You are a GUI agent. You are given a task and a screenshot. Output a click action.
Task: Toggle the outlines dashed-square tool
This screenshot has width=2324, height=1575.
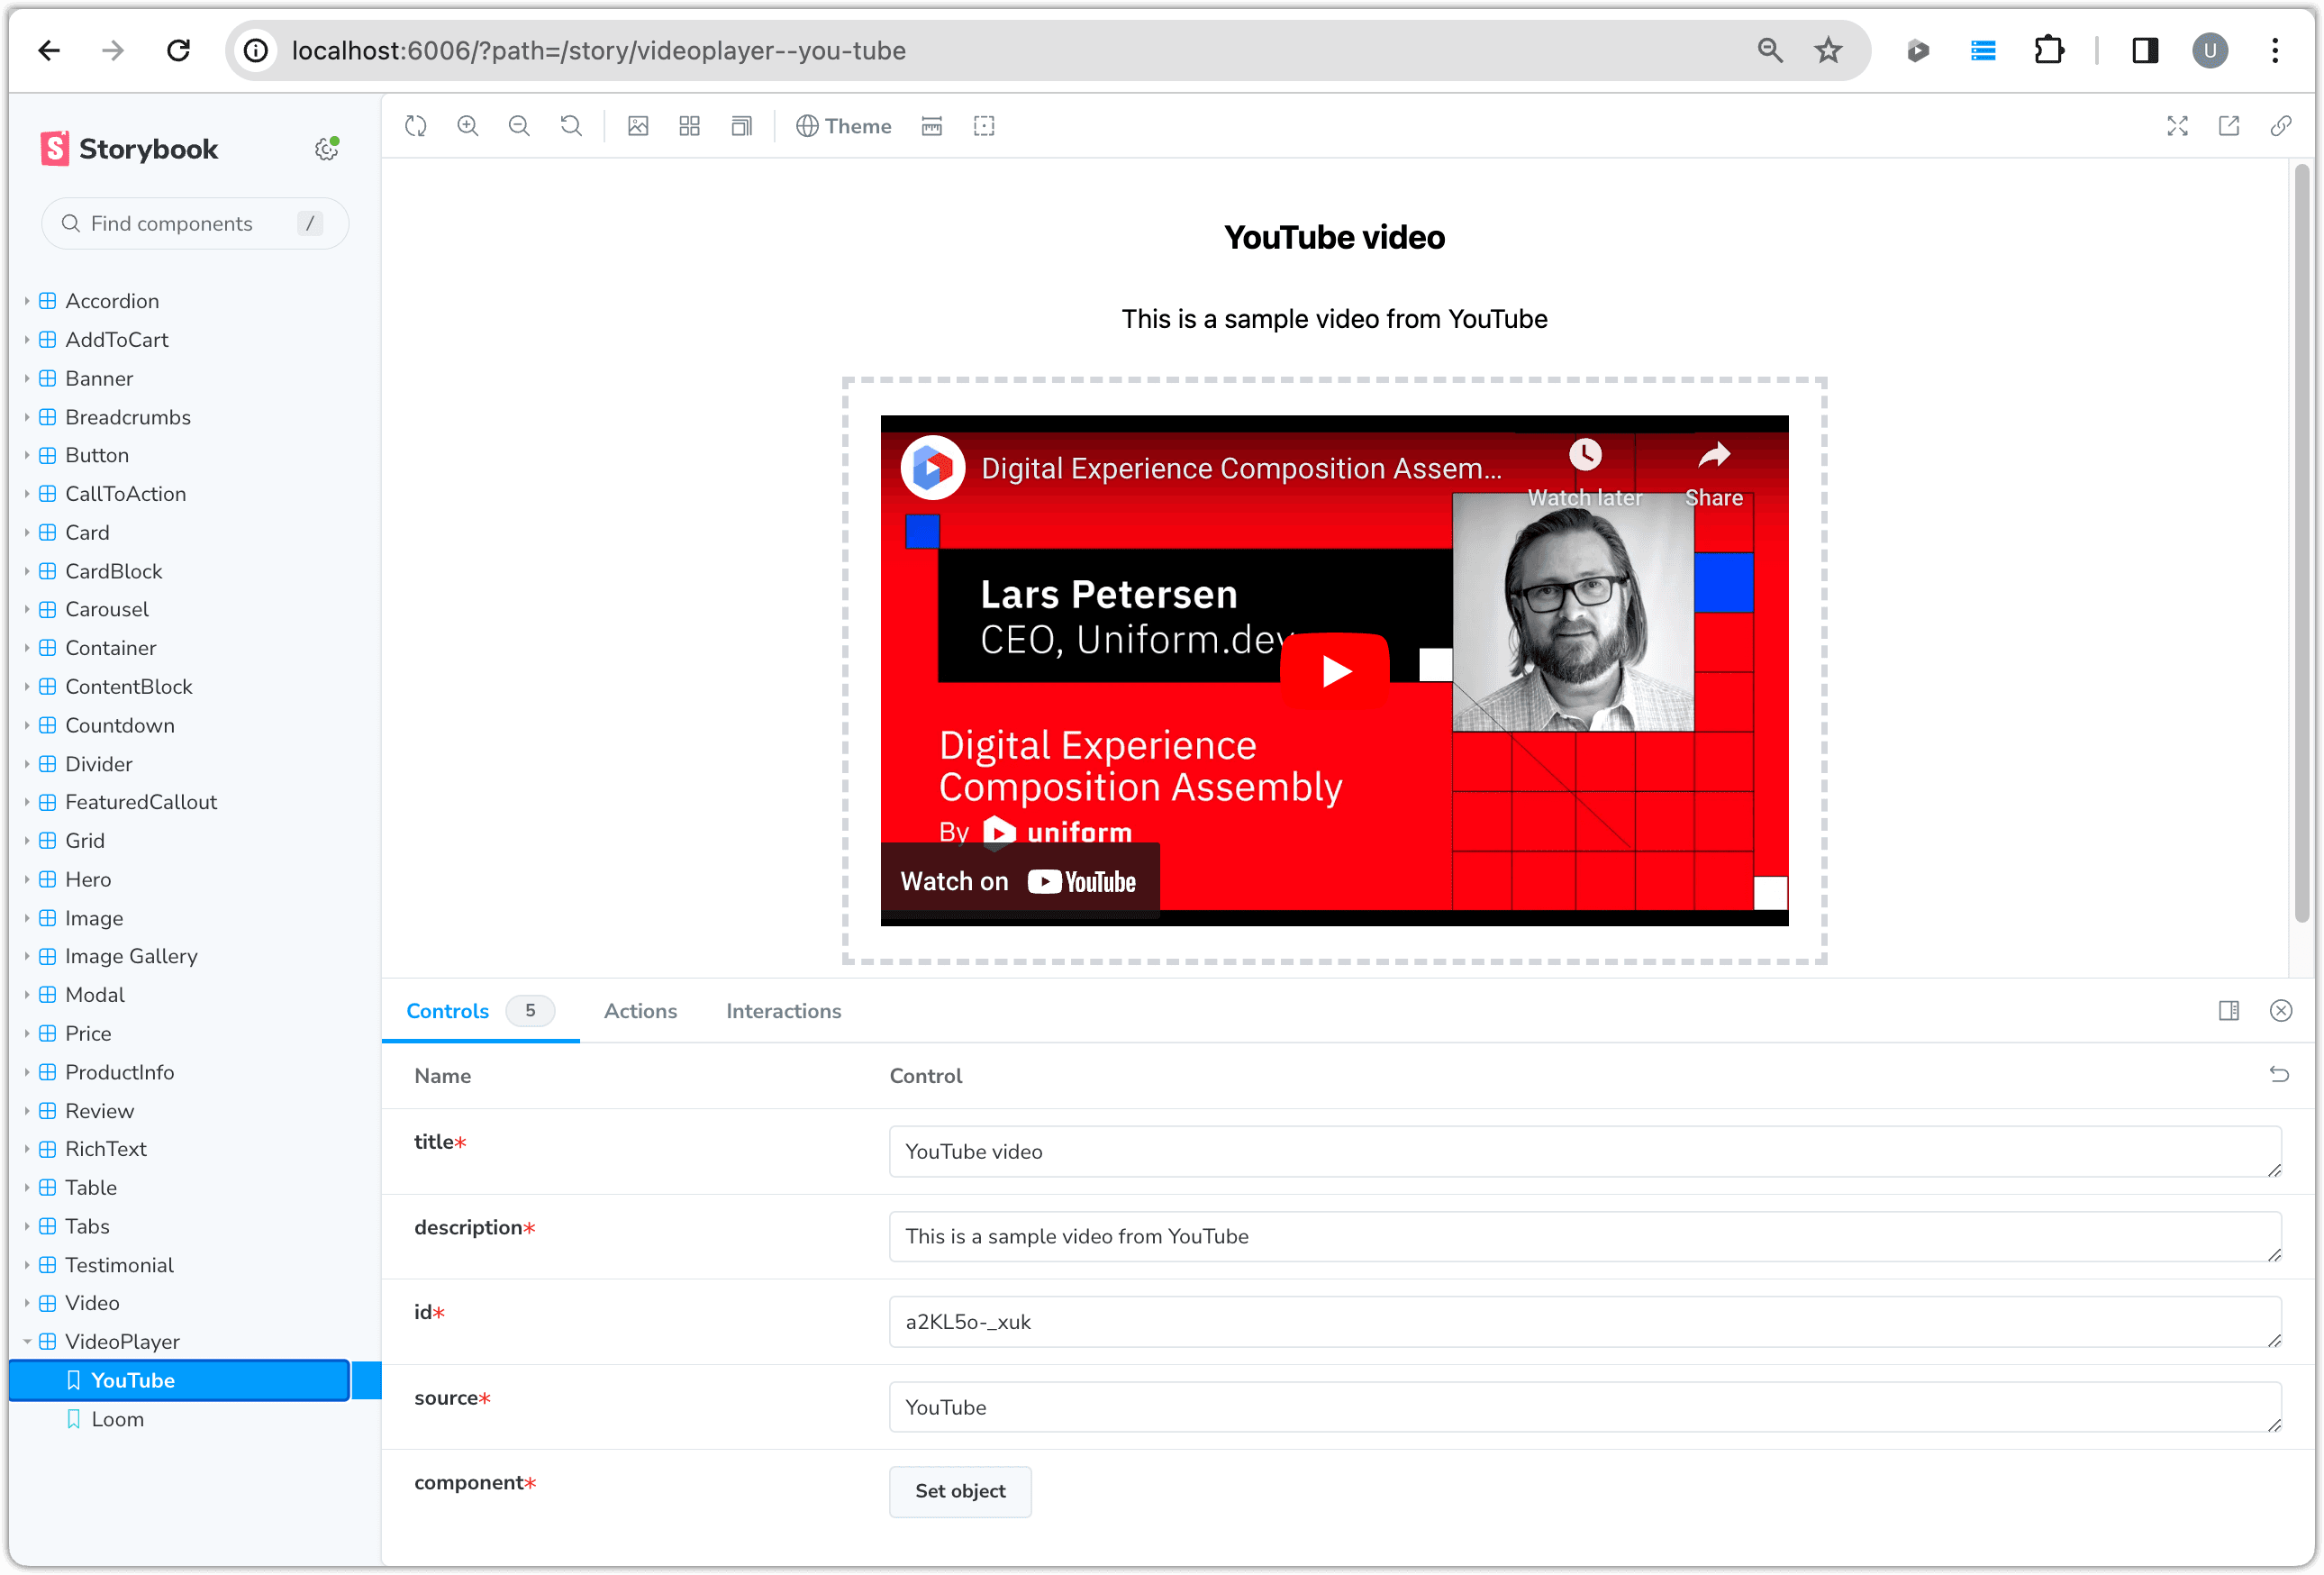coord(984,126)
